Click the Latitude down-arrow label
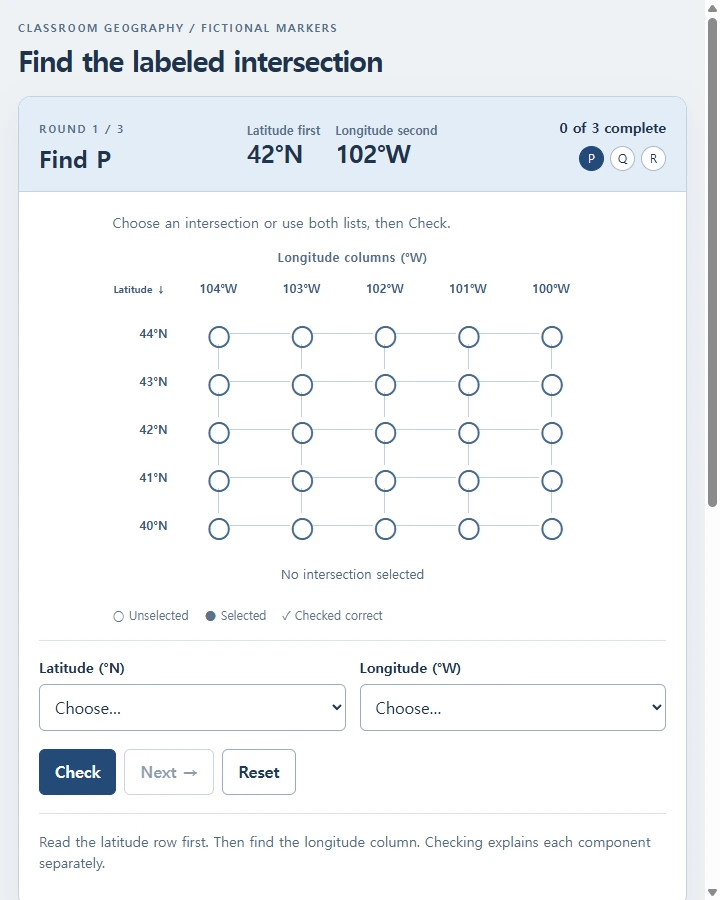 tap(139, 290)
